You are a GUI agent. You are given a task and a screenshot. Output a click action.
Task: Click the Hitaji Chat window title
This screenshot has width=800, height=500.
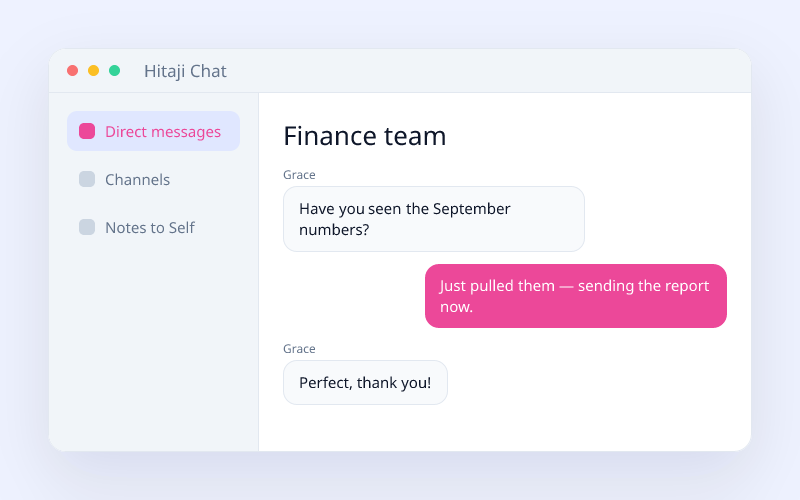click(185, 71)
